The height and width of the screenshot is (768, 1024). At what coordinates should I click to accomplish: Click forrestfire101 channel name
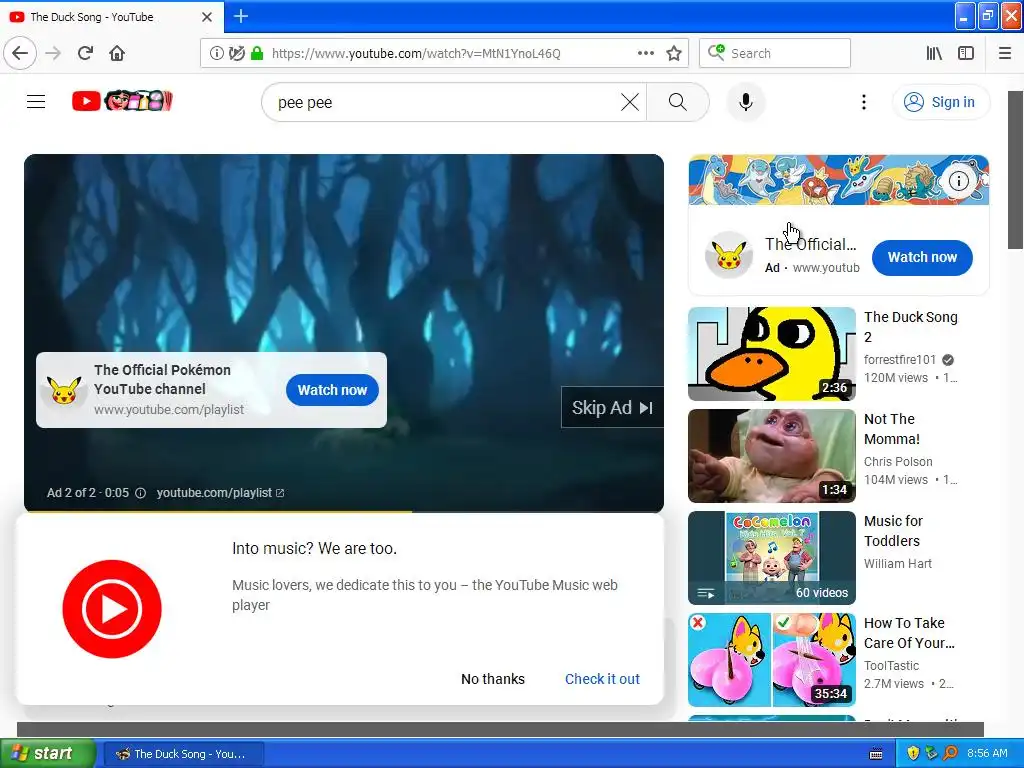[900, 360]
